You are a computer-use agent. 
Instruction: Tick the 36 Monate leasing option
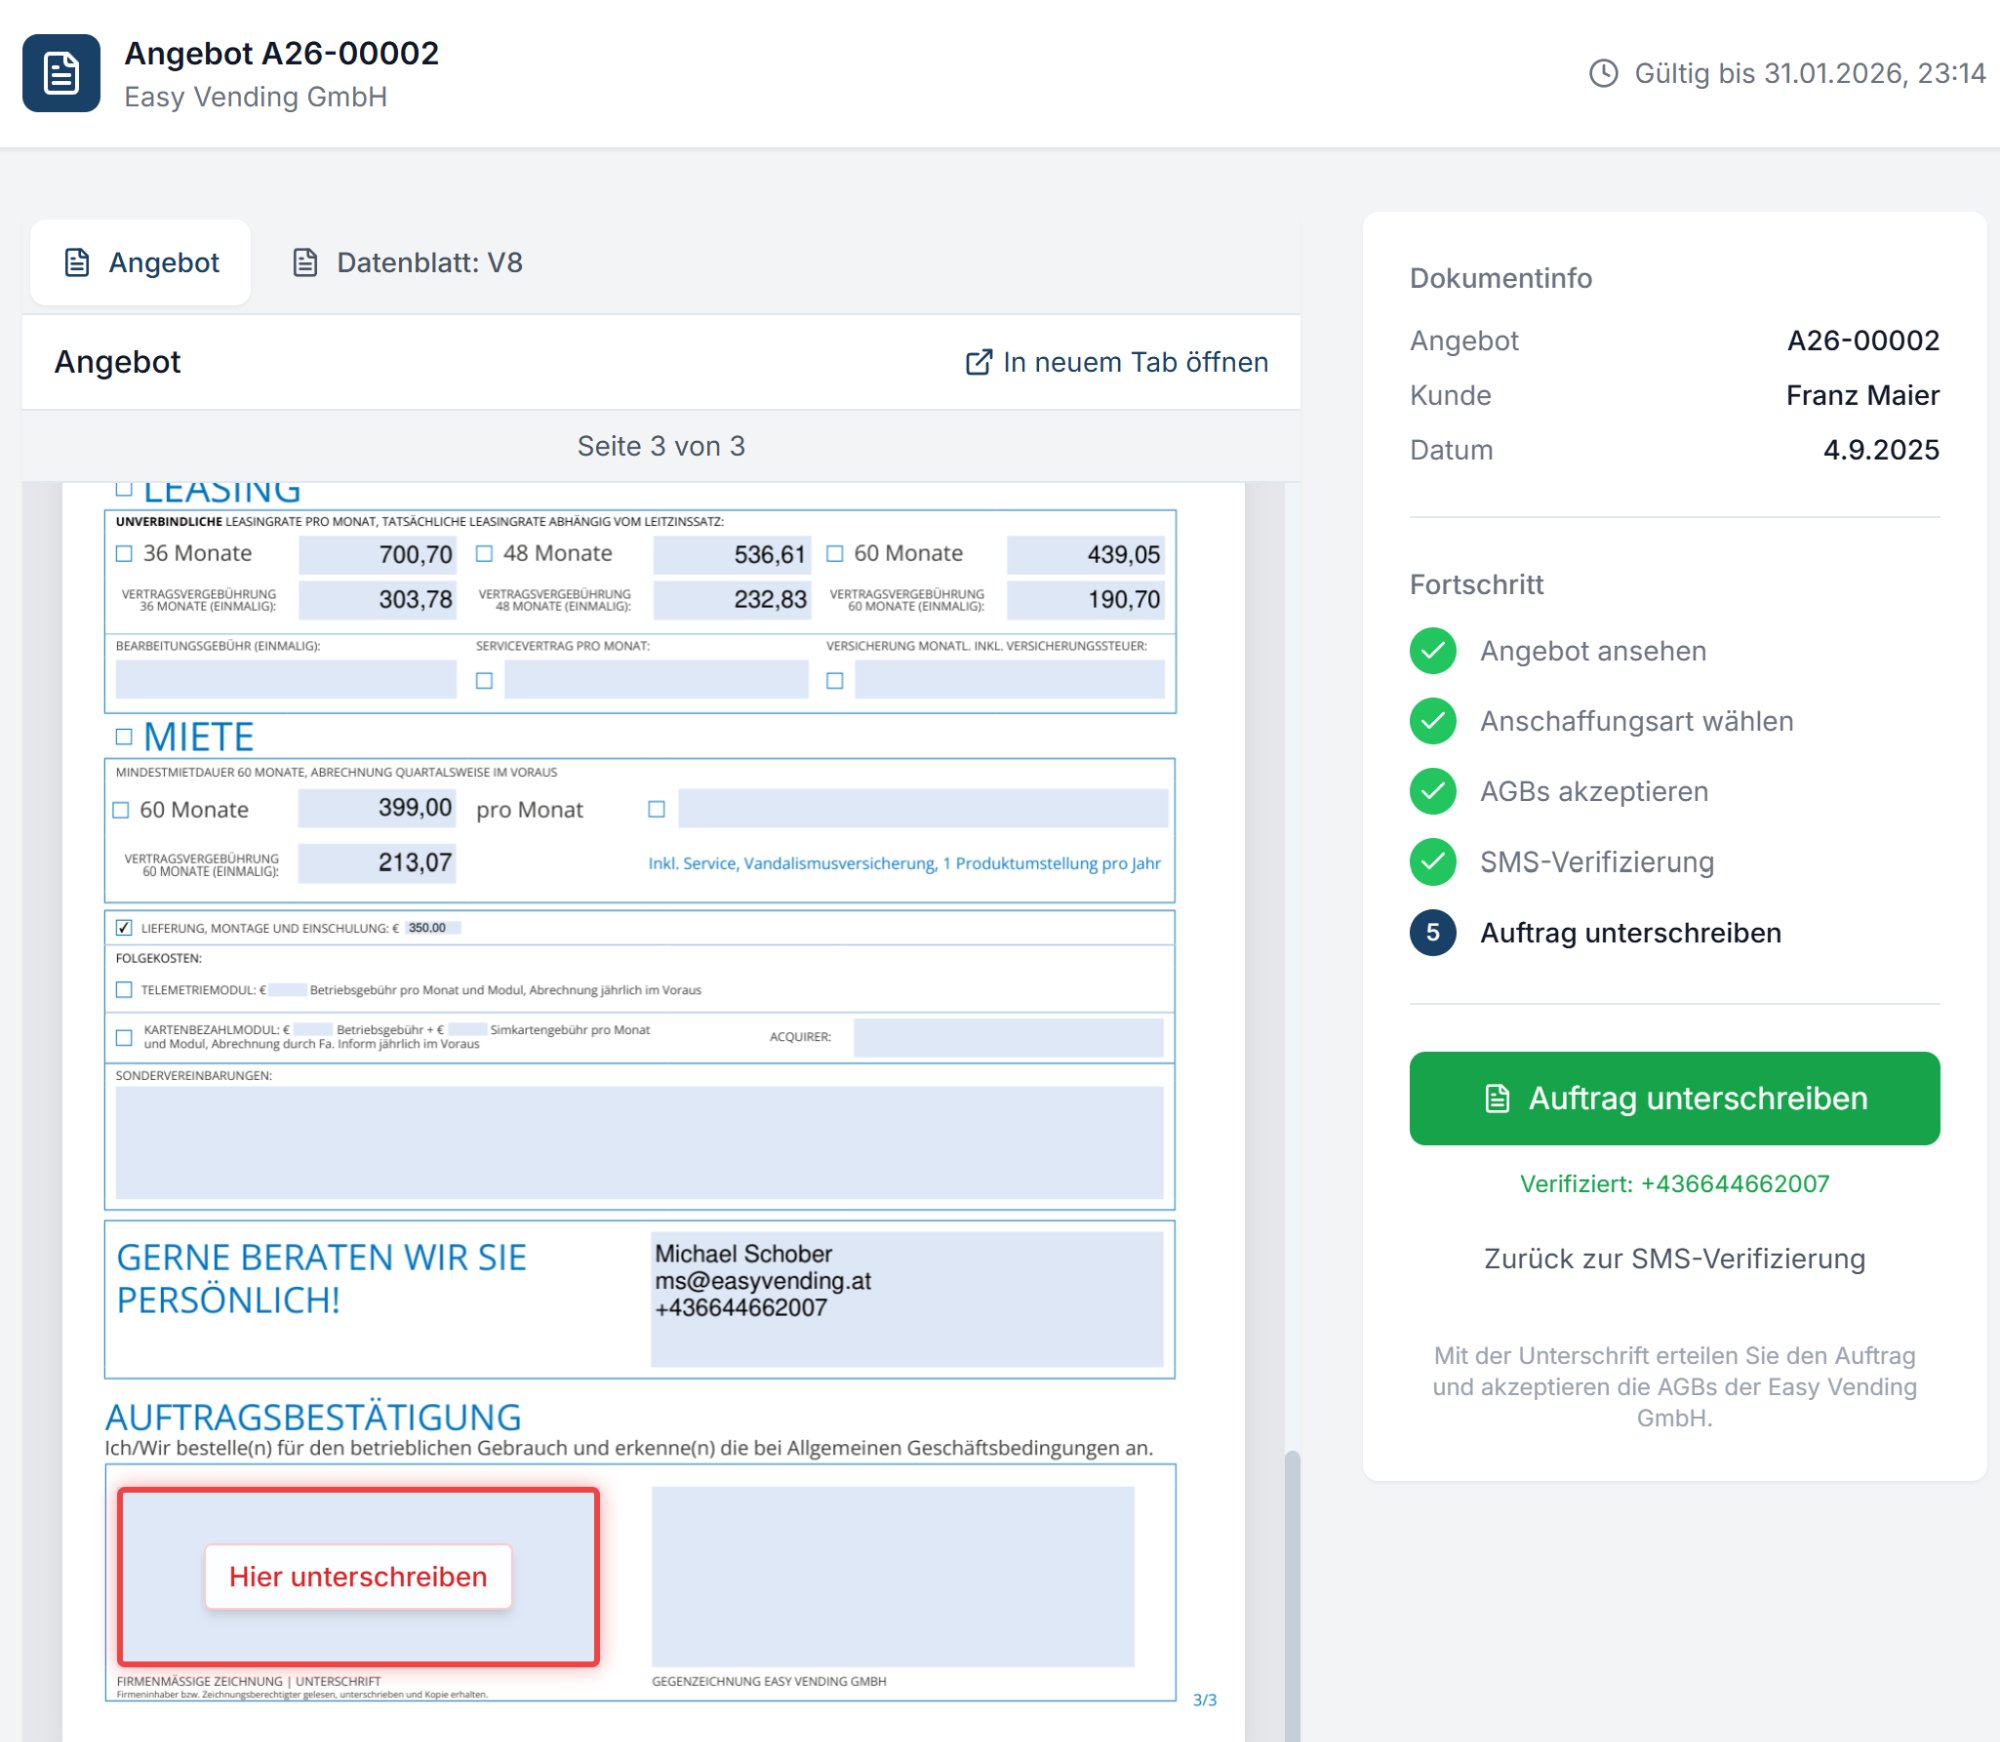tap(123, 553)
